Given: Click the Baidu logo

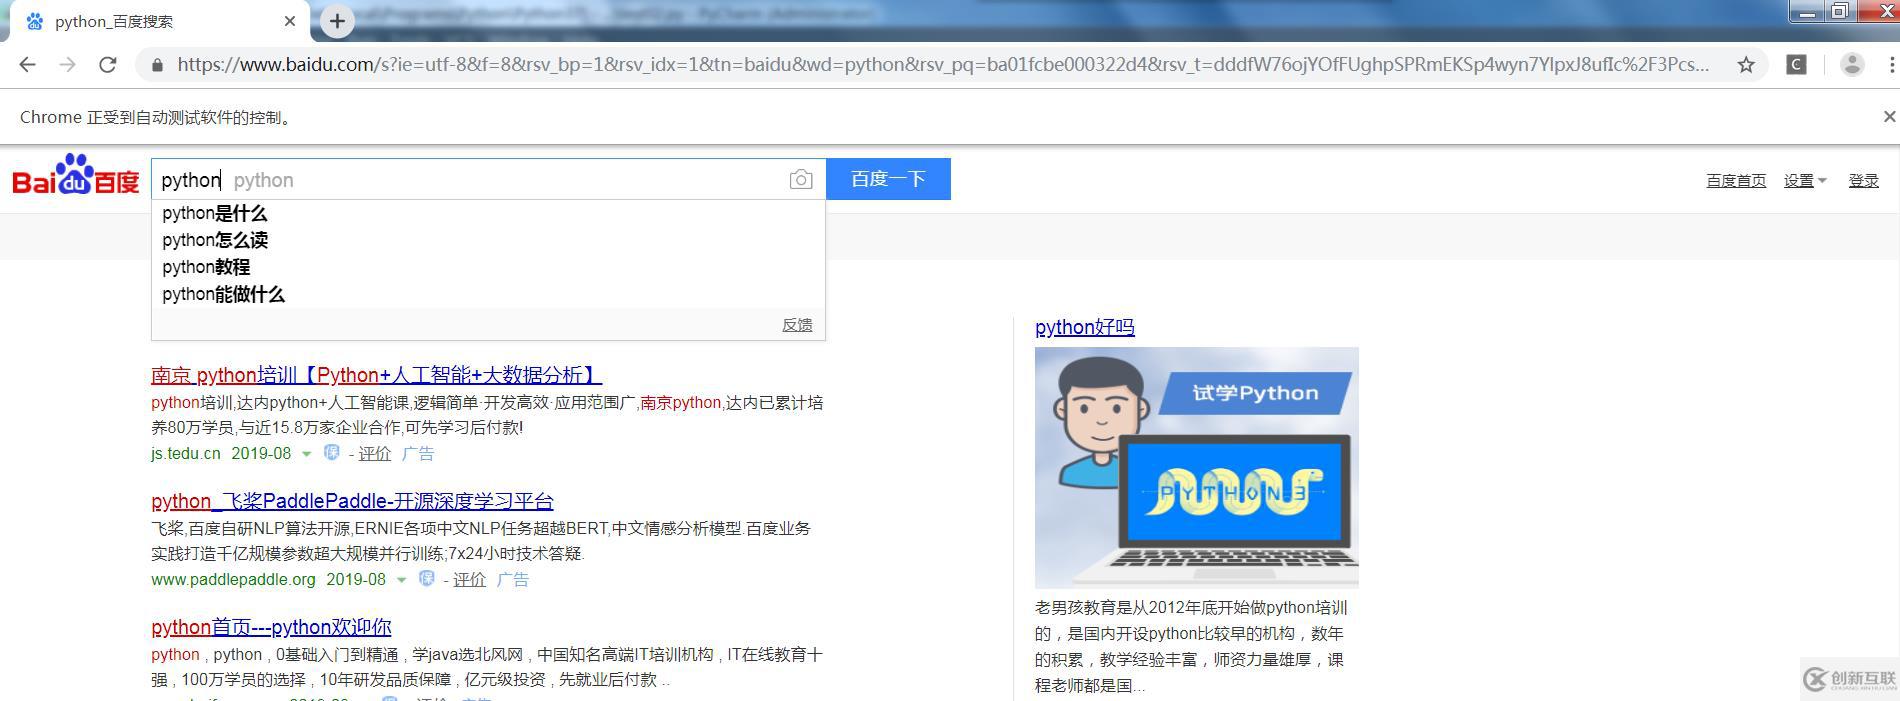Looking at the screenshot, I should point(76,175).
